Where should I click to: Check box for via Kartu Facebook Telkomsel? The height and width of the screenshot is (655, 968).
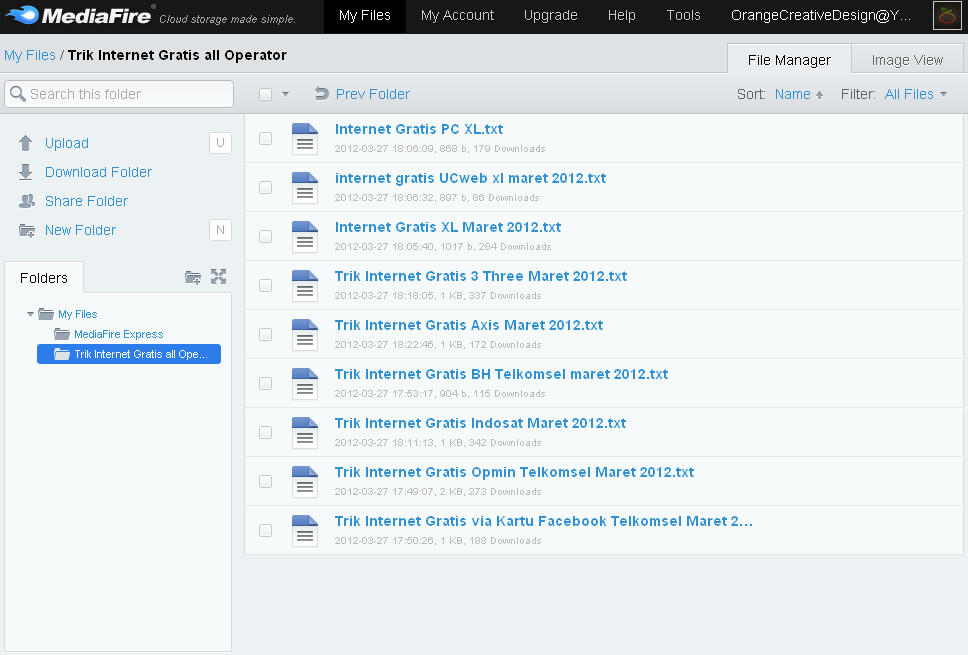[x=265, y=530]
